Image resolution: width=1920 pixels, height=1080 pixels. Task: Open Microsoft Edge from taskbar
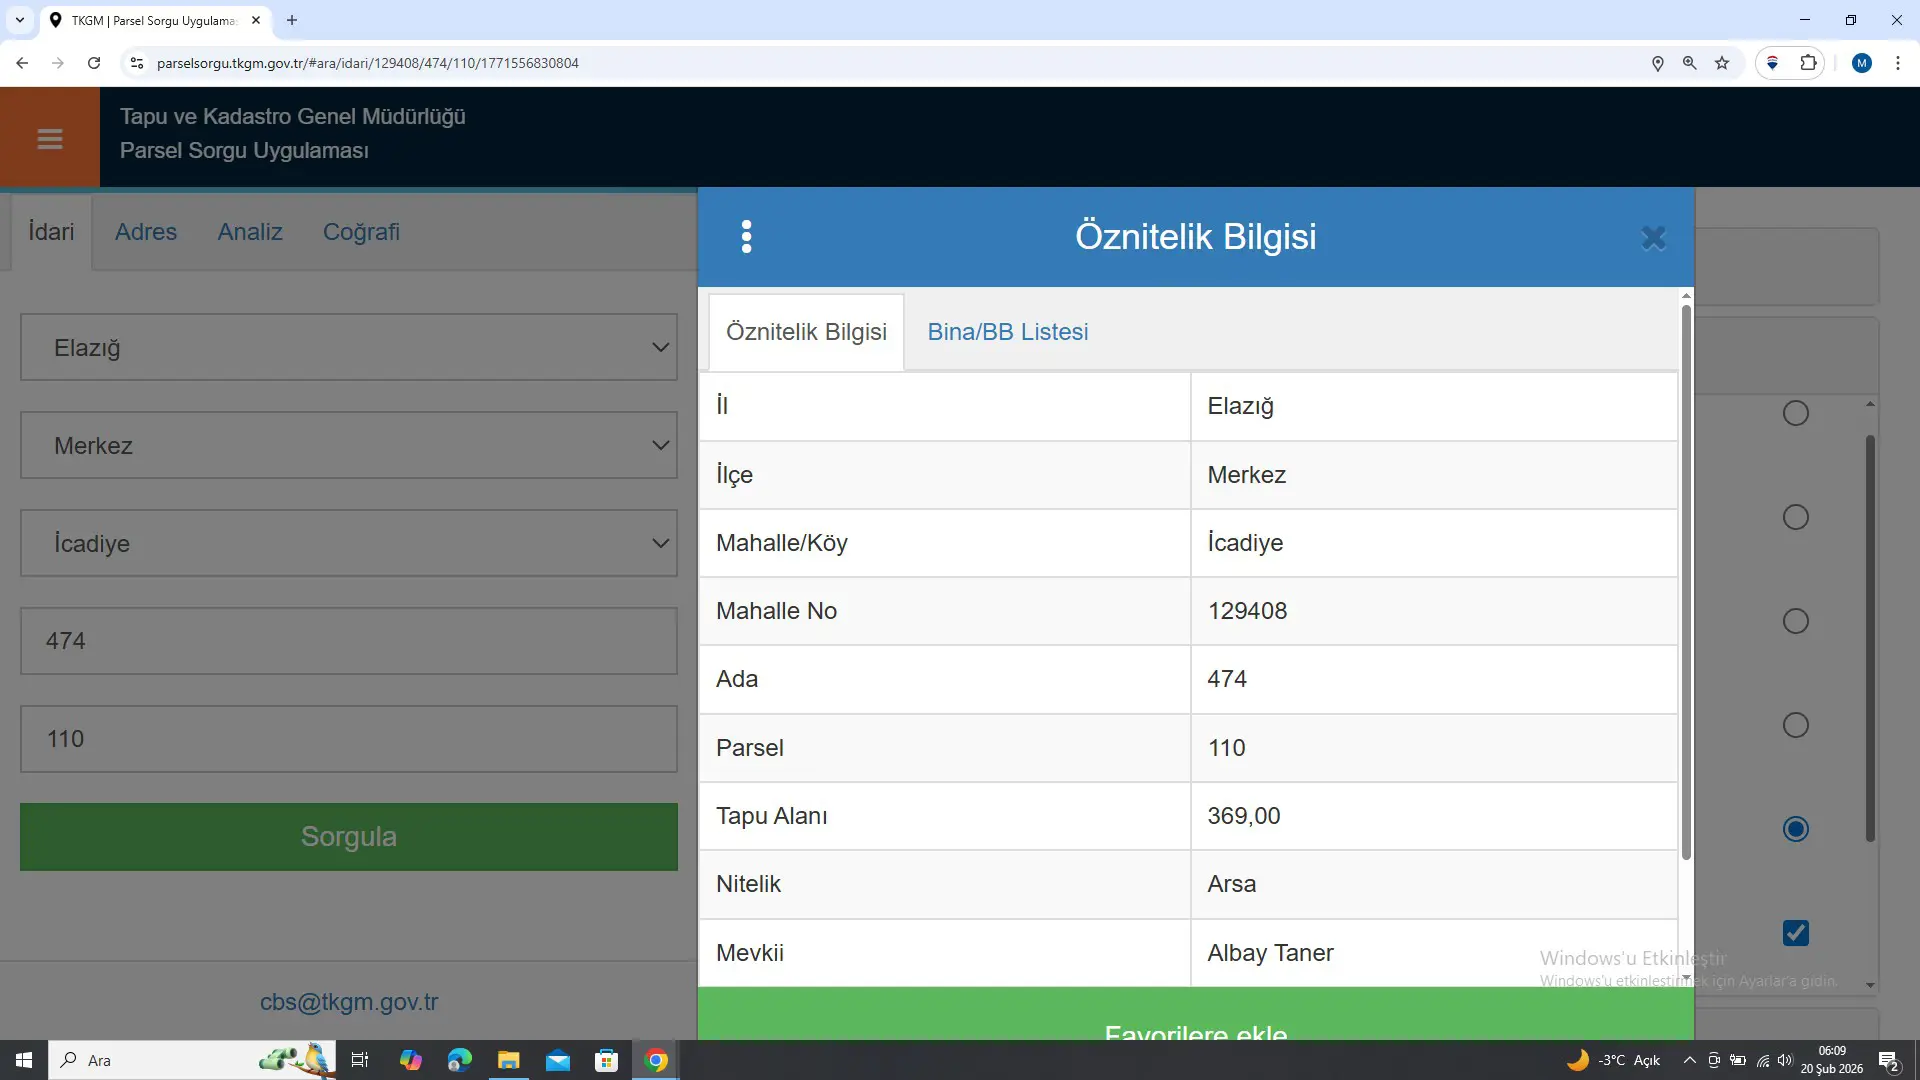459,1060
